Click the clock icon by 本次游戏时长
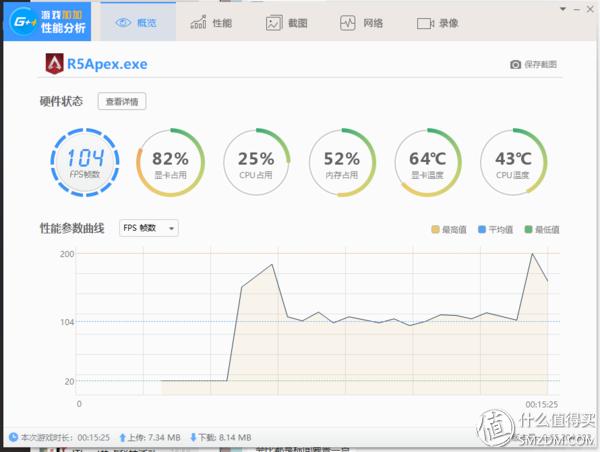The width and height of the screenshot is (600, 452). 13,437
